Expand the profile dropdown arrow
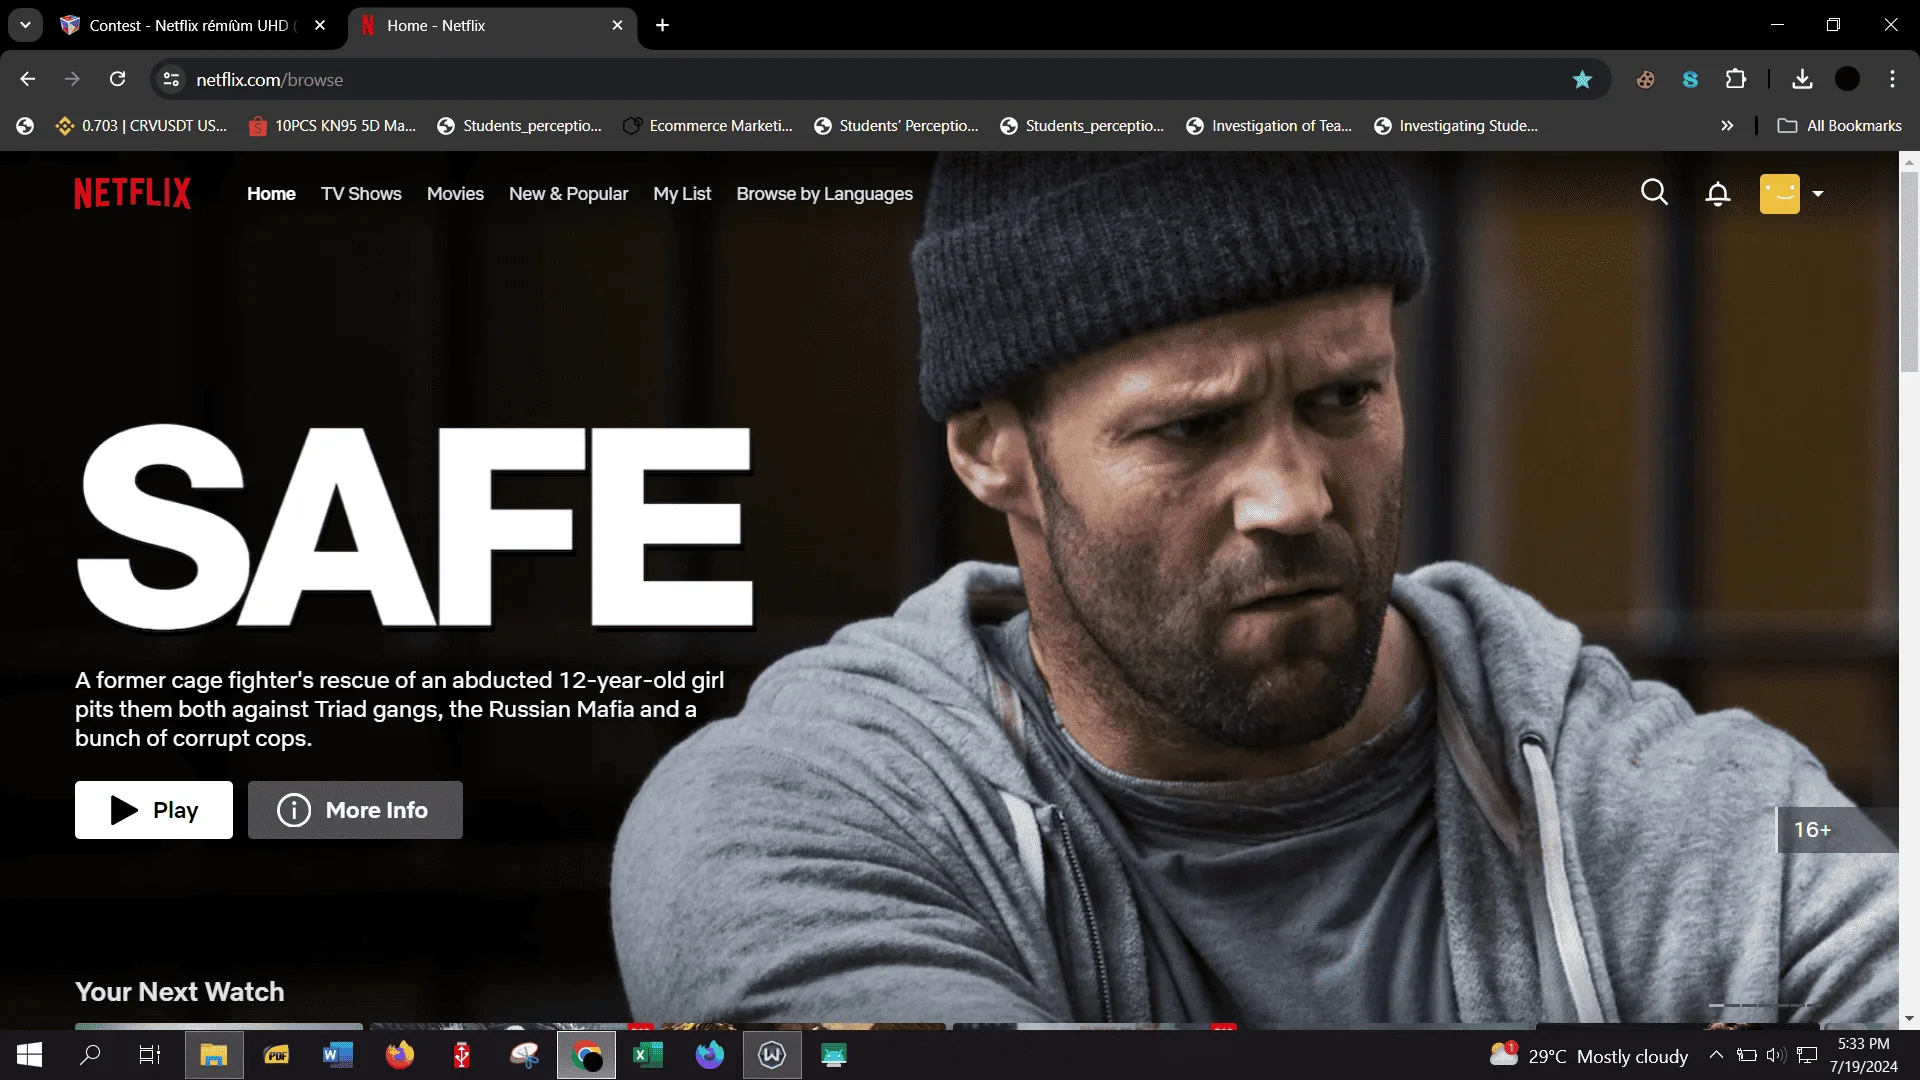The width and height of the screenshot is (1920, 1080). click(1818, 194)
